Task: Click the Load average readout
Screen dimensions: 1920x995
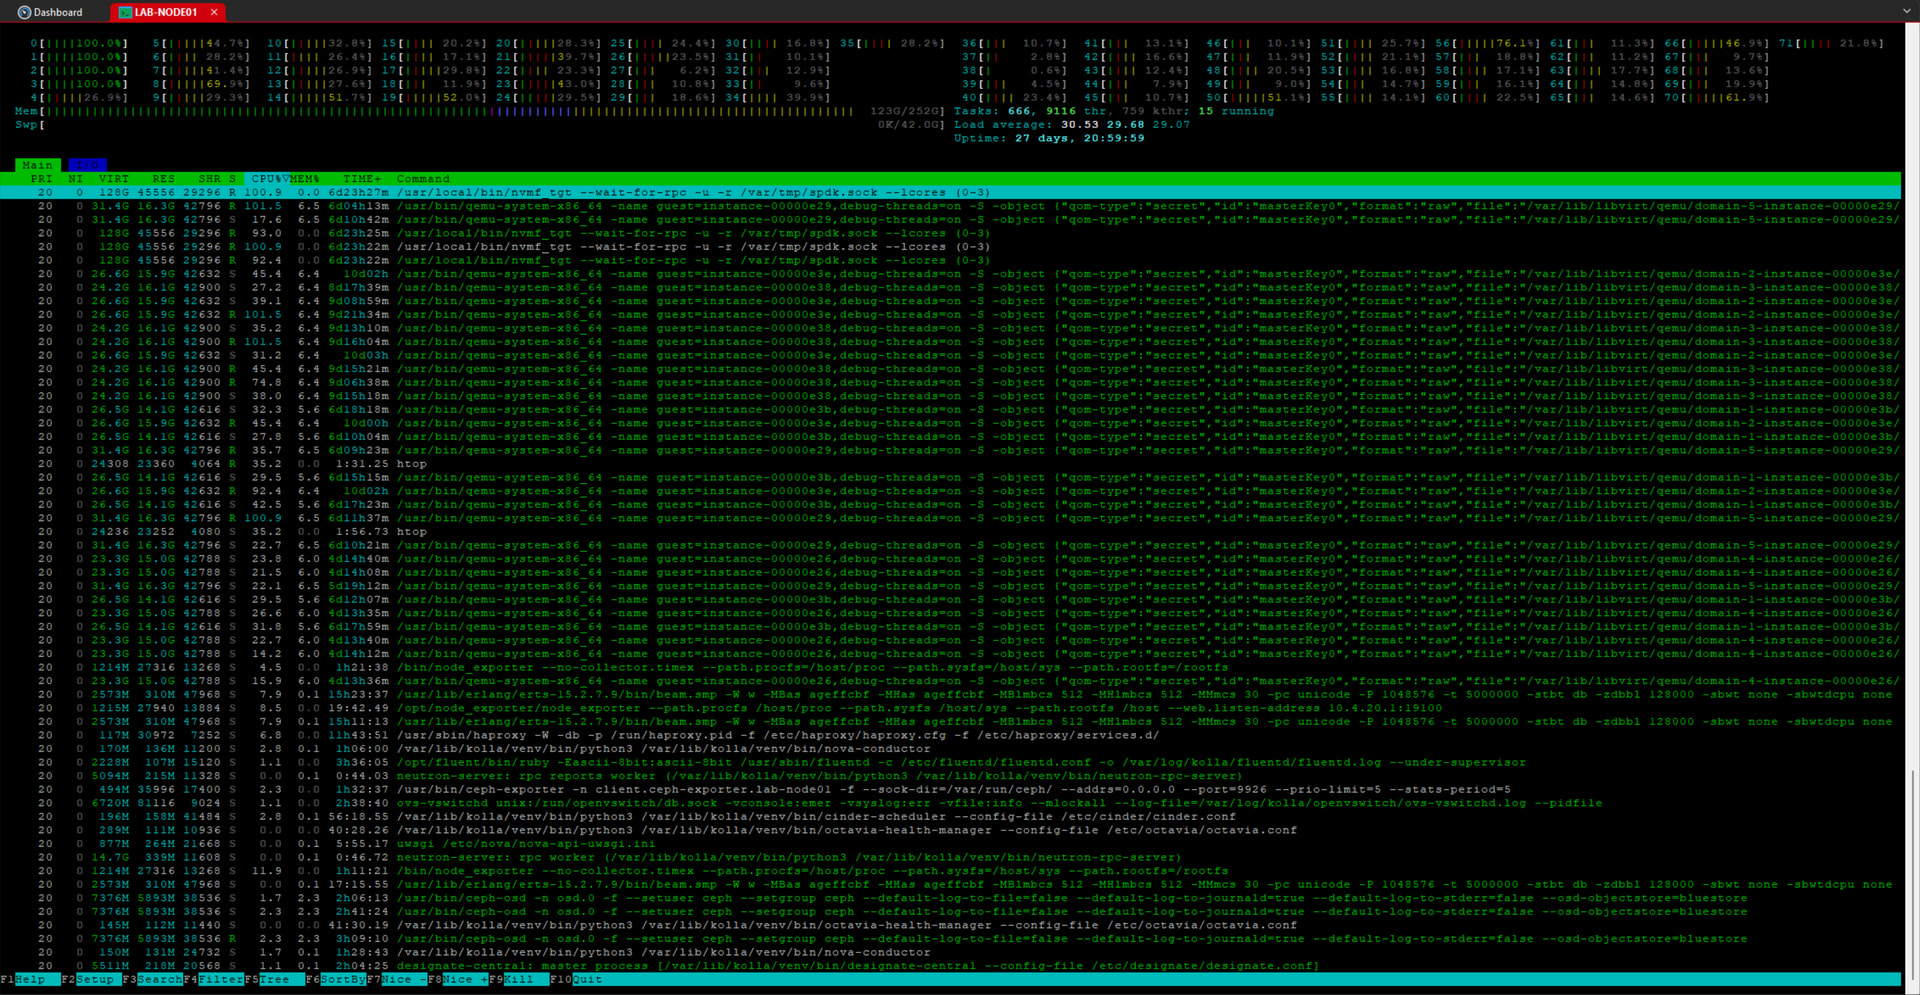Action: (1072, 125)
